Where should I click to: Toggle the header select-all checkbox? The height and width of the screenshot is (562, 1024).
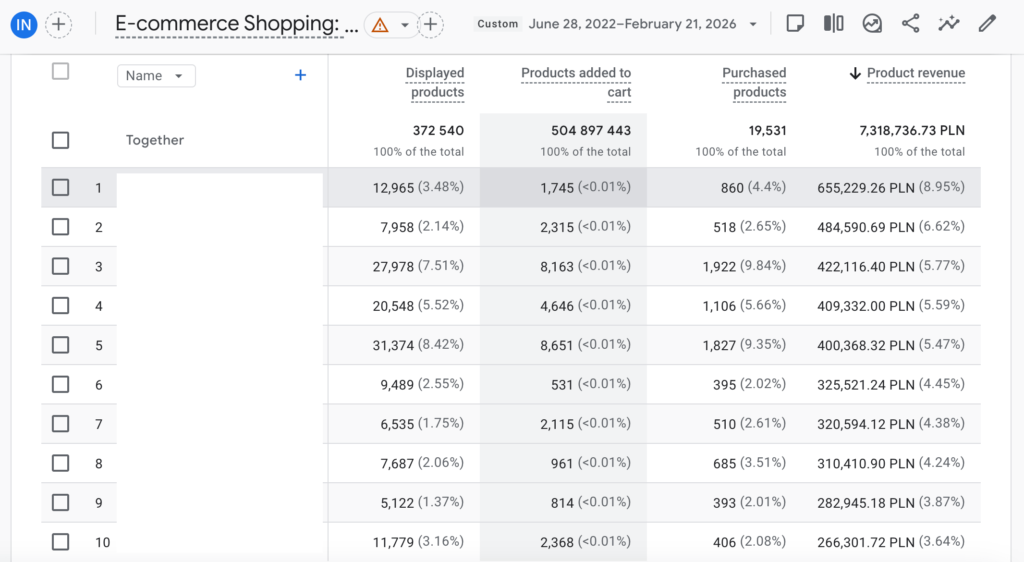[x=61, y=71]
